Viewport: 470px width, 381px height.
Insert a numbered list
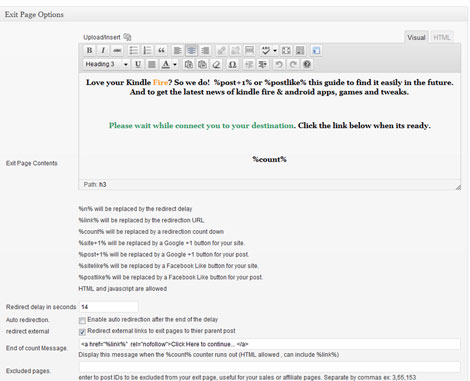pyautogui.click(x=147, y=50)
